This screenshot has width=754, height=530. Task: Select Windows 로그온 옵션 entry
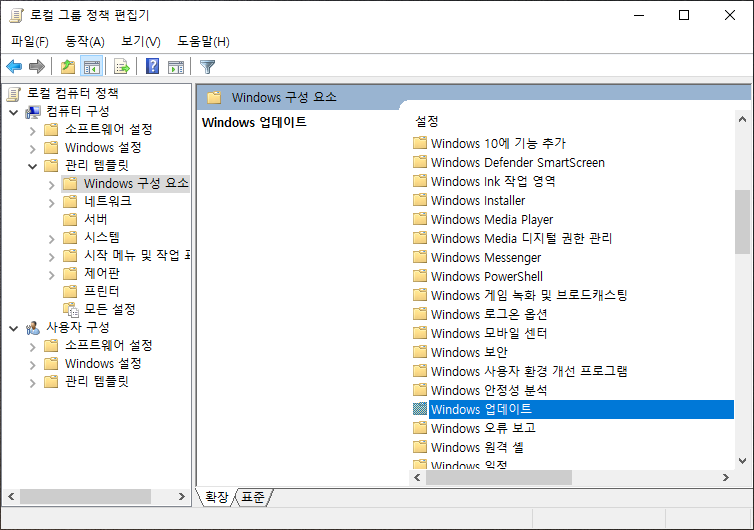point(489,314)
